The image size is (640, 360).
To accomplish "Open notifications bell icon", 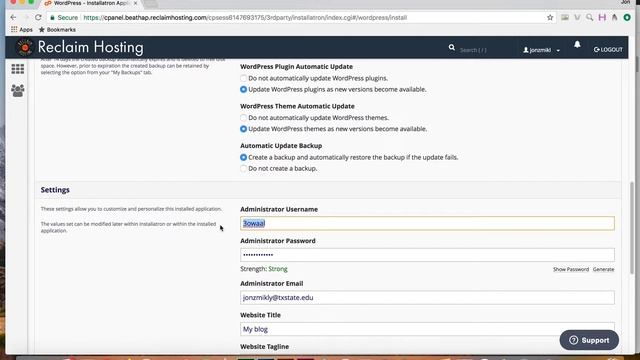I will click(x=577, y=44).
